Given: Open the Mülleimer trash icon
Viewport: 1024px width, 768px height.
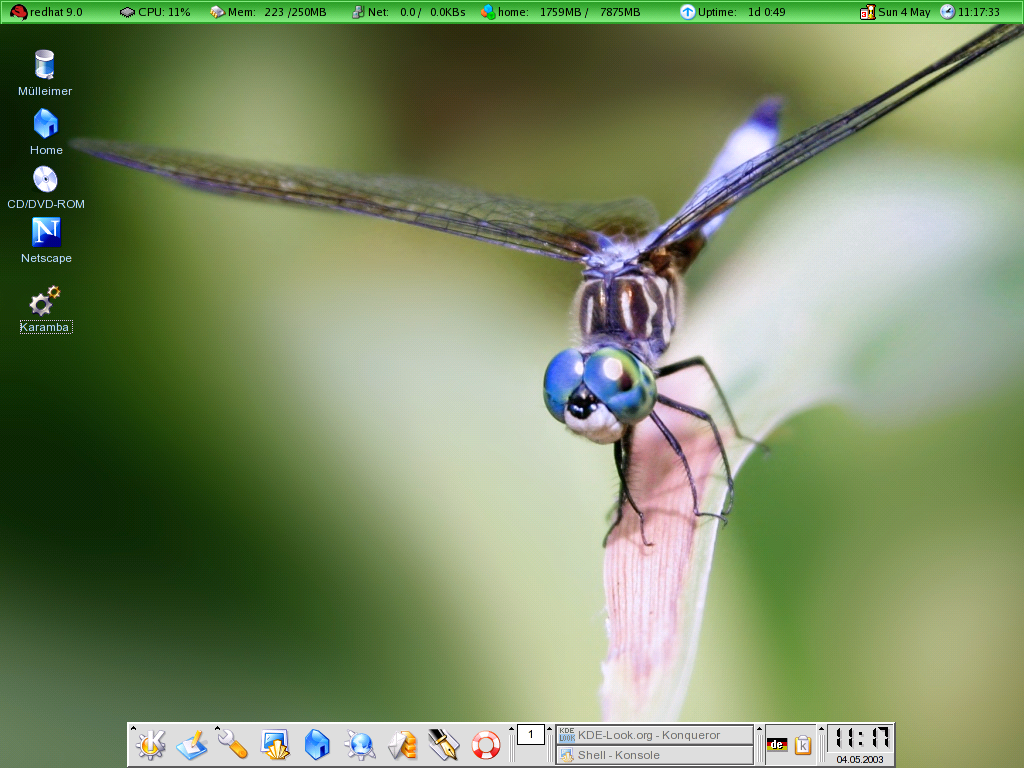Looking at the screenshot, I should coord(44,65).
